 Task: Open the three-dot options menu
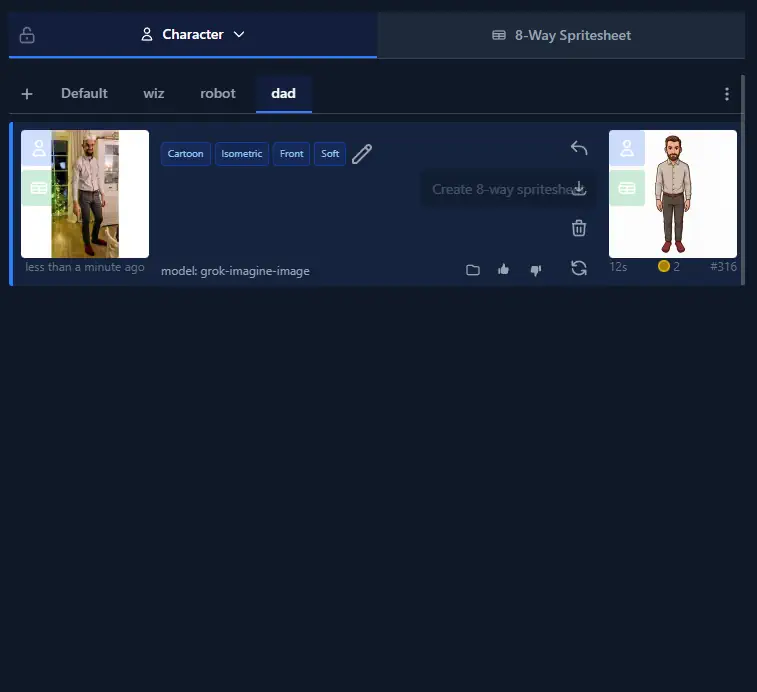(727, 94)
